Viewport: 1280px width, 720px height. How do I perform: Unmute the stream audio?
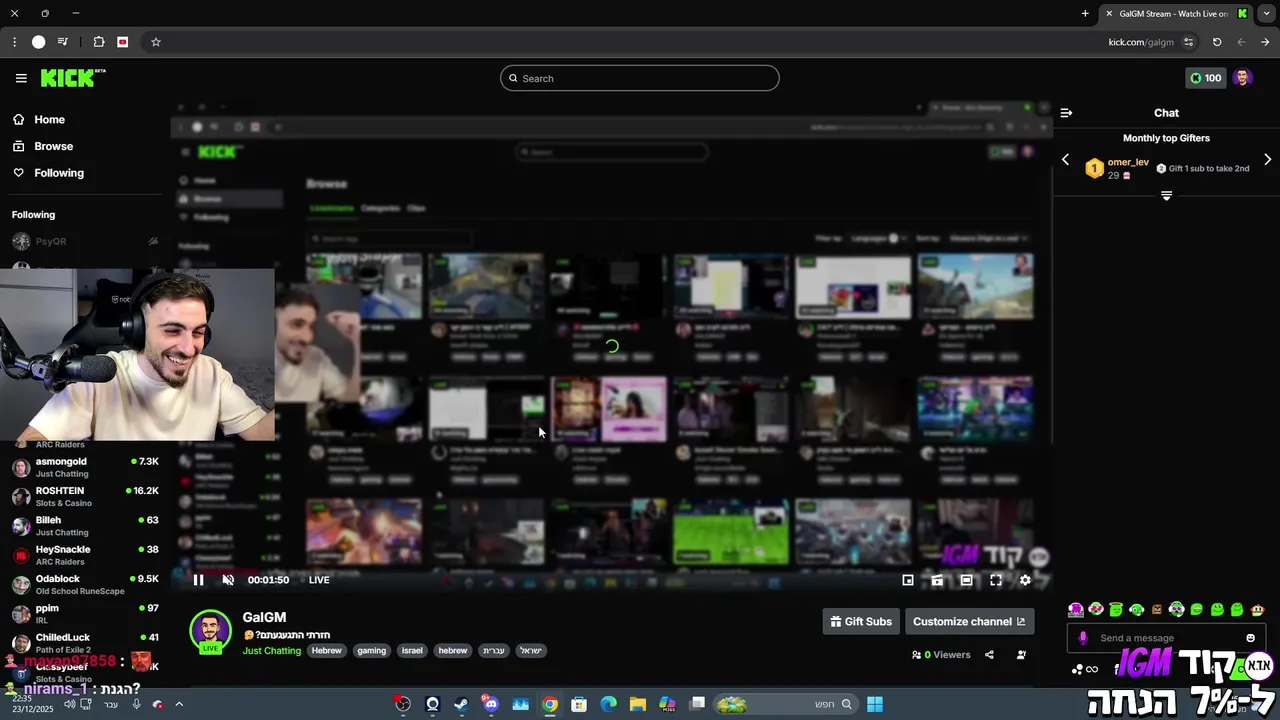coord(228,580)
